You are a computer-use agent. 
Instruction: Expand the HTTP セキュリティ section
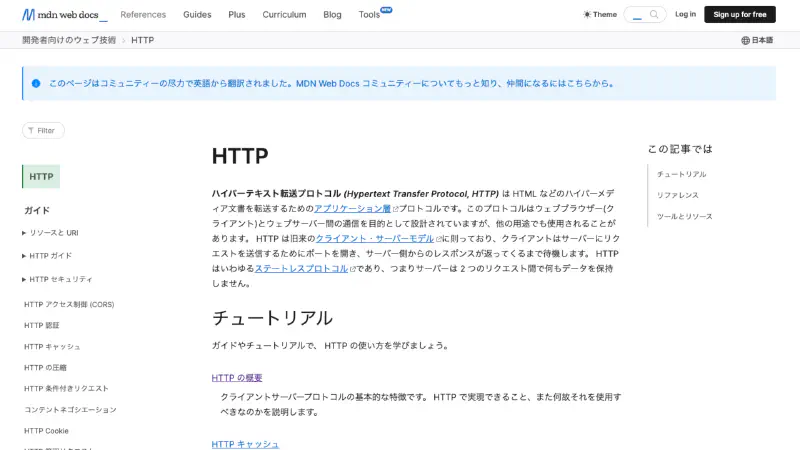click(24, 280)
